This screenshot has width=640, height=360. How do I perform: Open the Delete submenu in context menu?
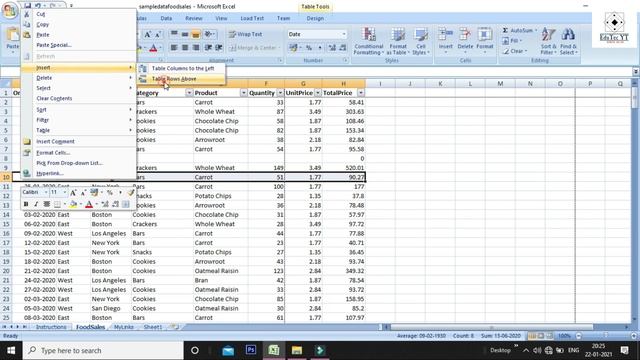click(78, 78)
